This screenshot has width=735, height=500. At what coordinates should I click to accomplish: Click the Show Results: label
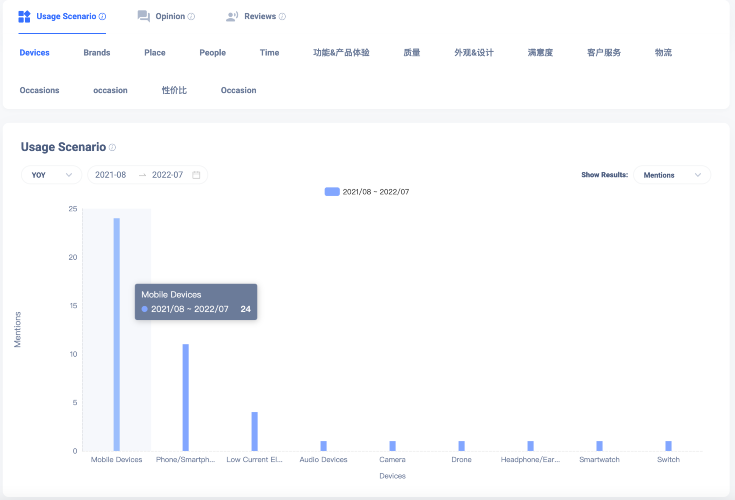[x=604, y=175]
